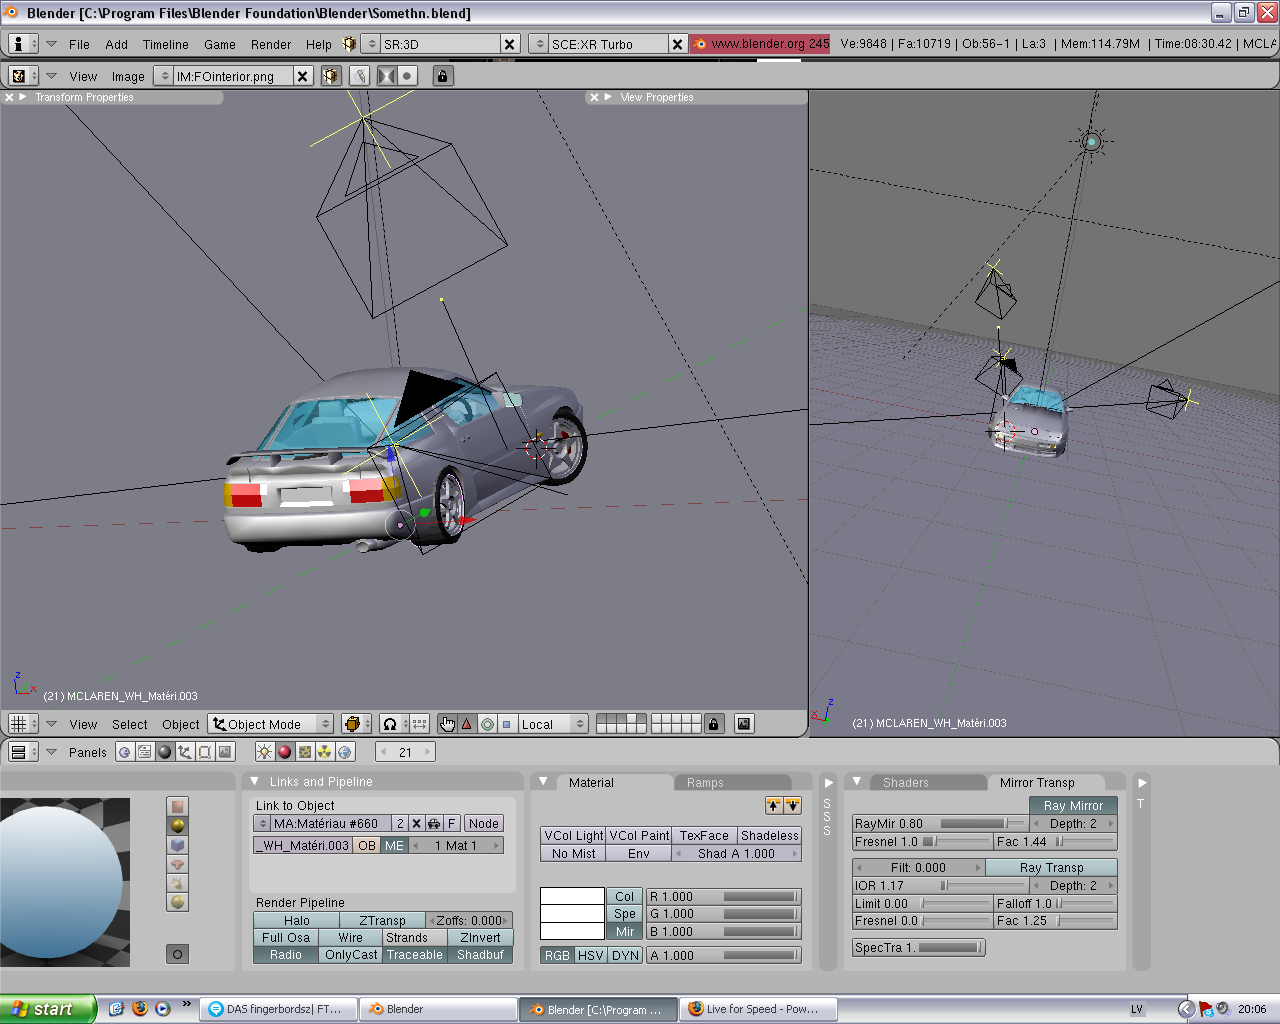
Task: Click the R 1.000 color slider
Action: pyautogui.click(x=724, y=897)
